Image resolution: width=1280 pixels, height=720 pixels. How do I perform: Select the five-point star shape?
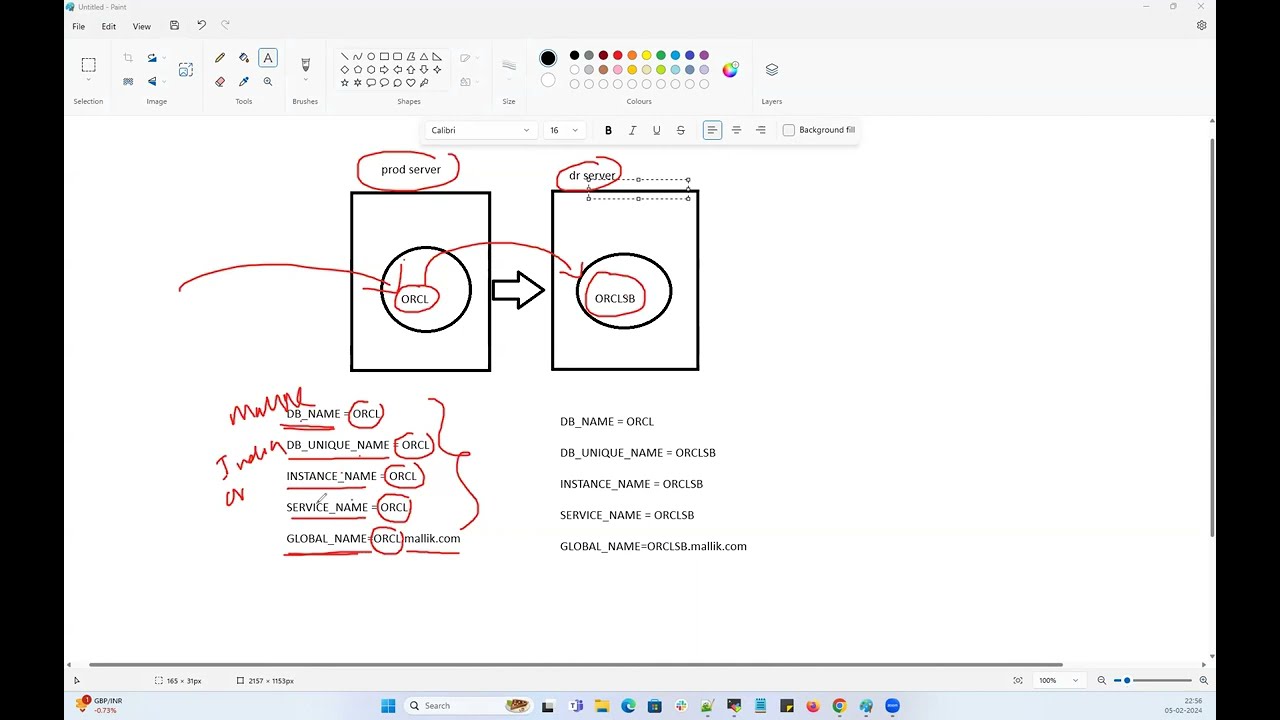[x=345, y=83]
